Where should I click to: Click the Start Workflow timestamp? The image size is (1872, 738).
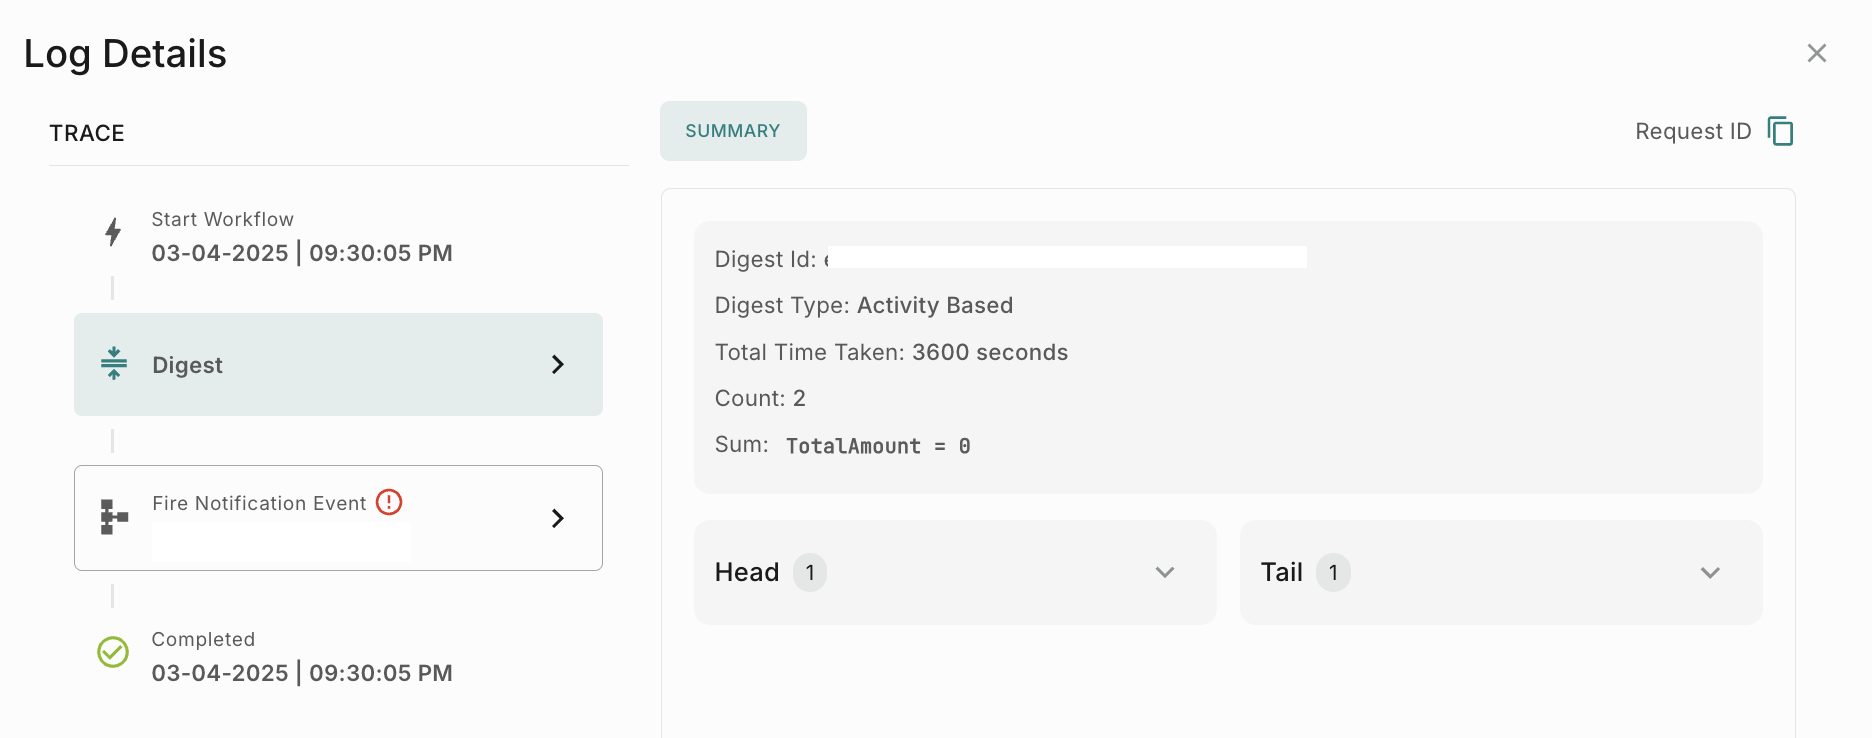301,253
